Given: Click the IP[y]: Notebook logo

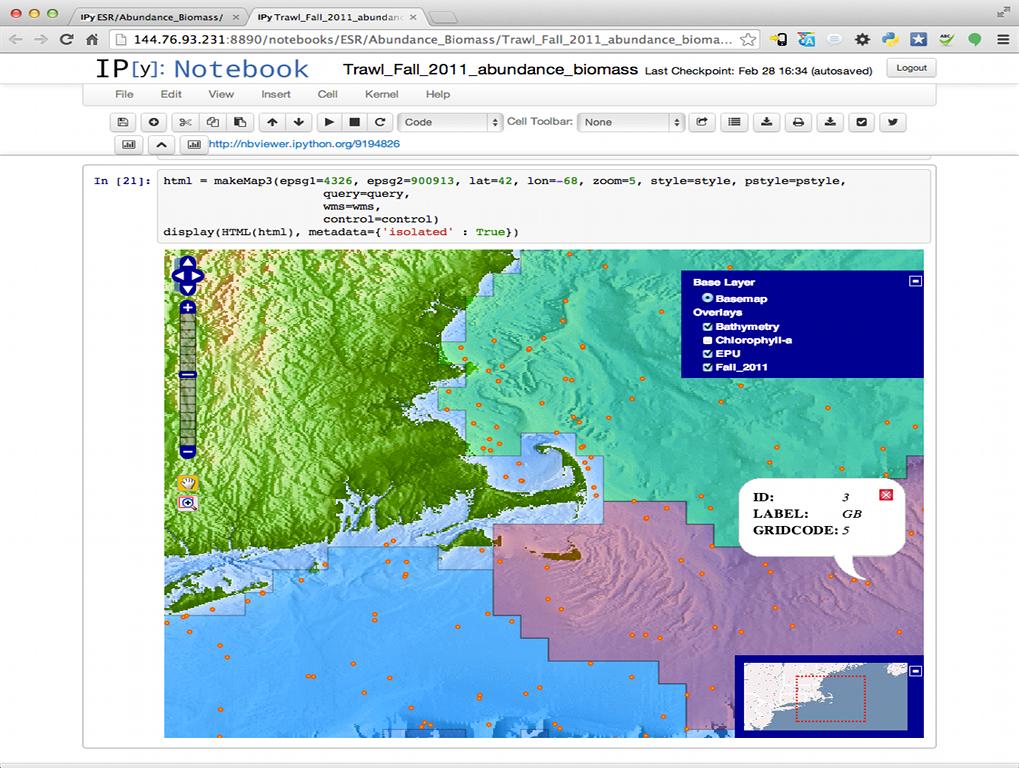Looking at the screenshot, I should coord(202,69).
